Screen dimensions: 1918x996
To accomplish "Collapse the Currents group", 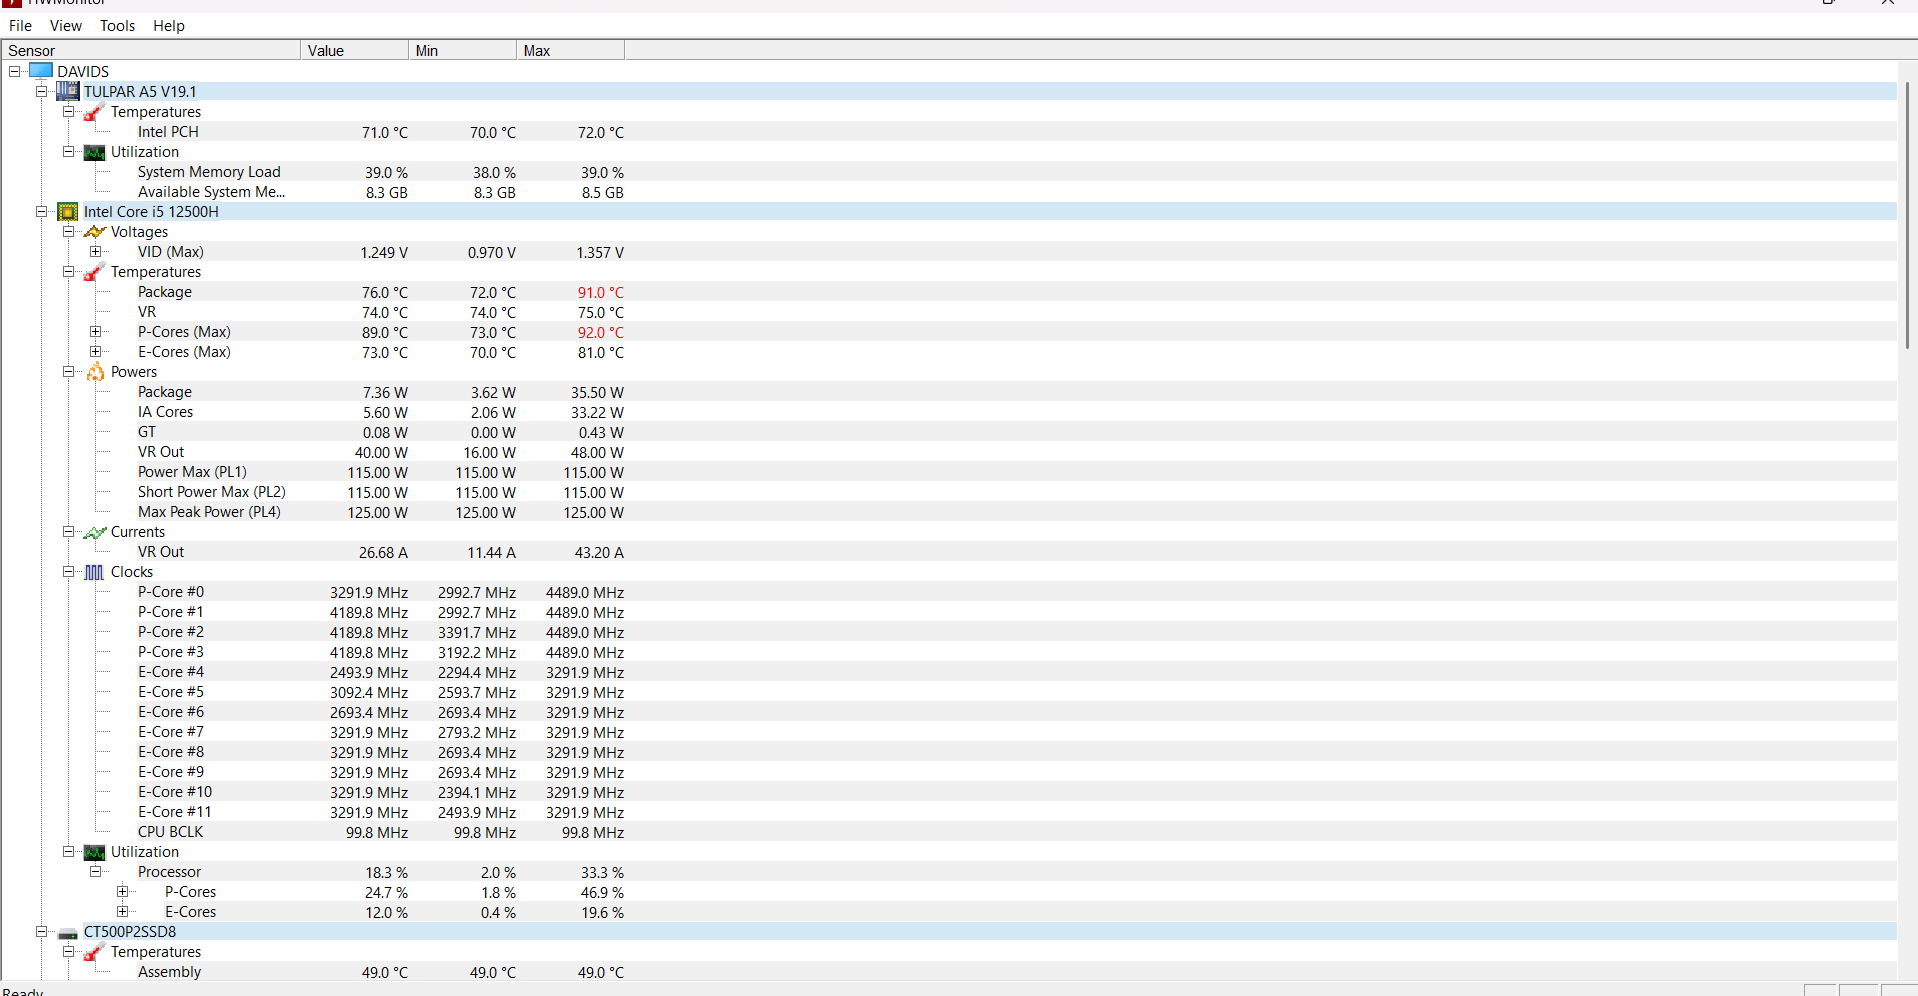I will coord(68,532).
